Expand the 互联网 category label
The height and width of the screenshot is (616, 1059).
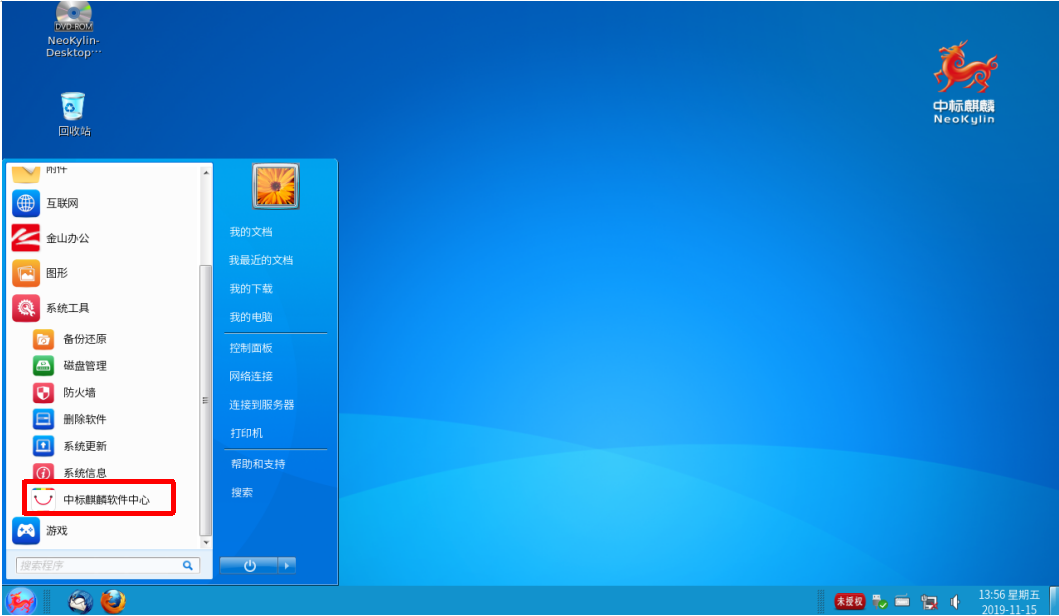tap(62, 203)
